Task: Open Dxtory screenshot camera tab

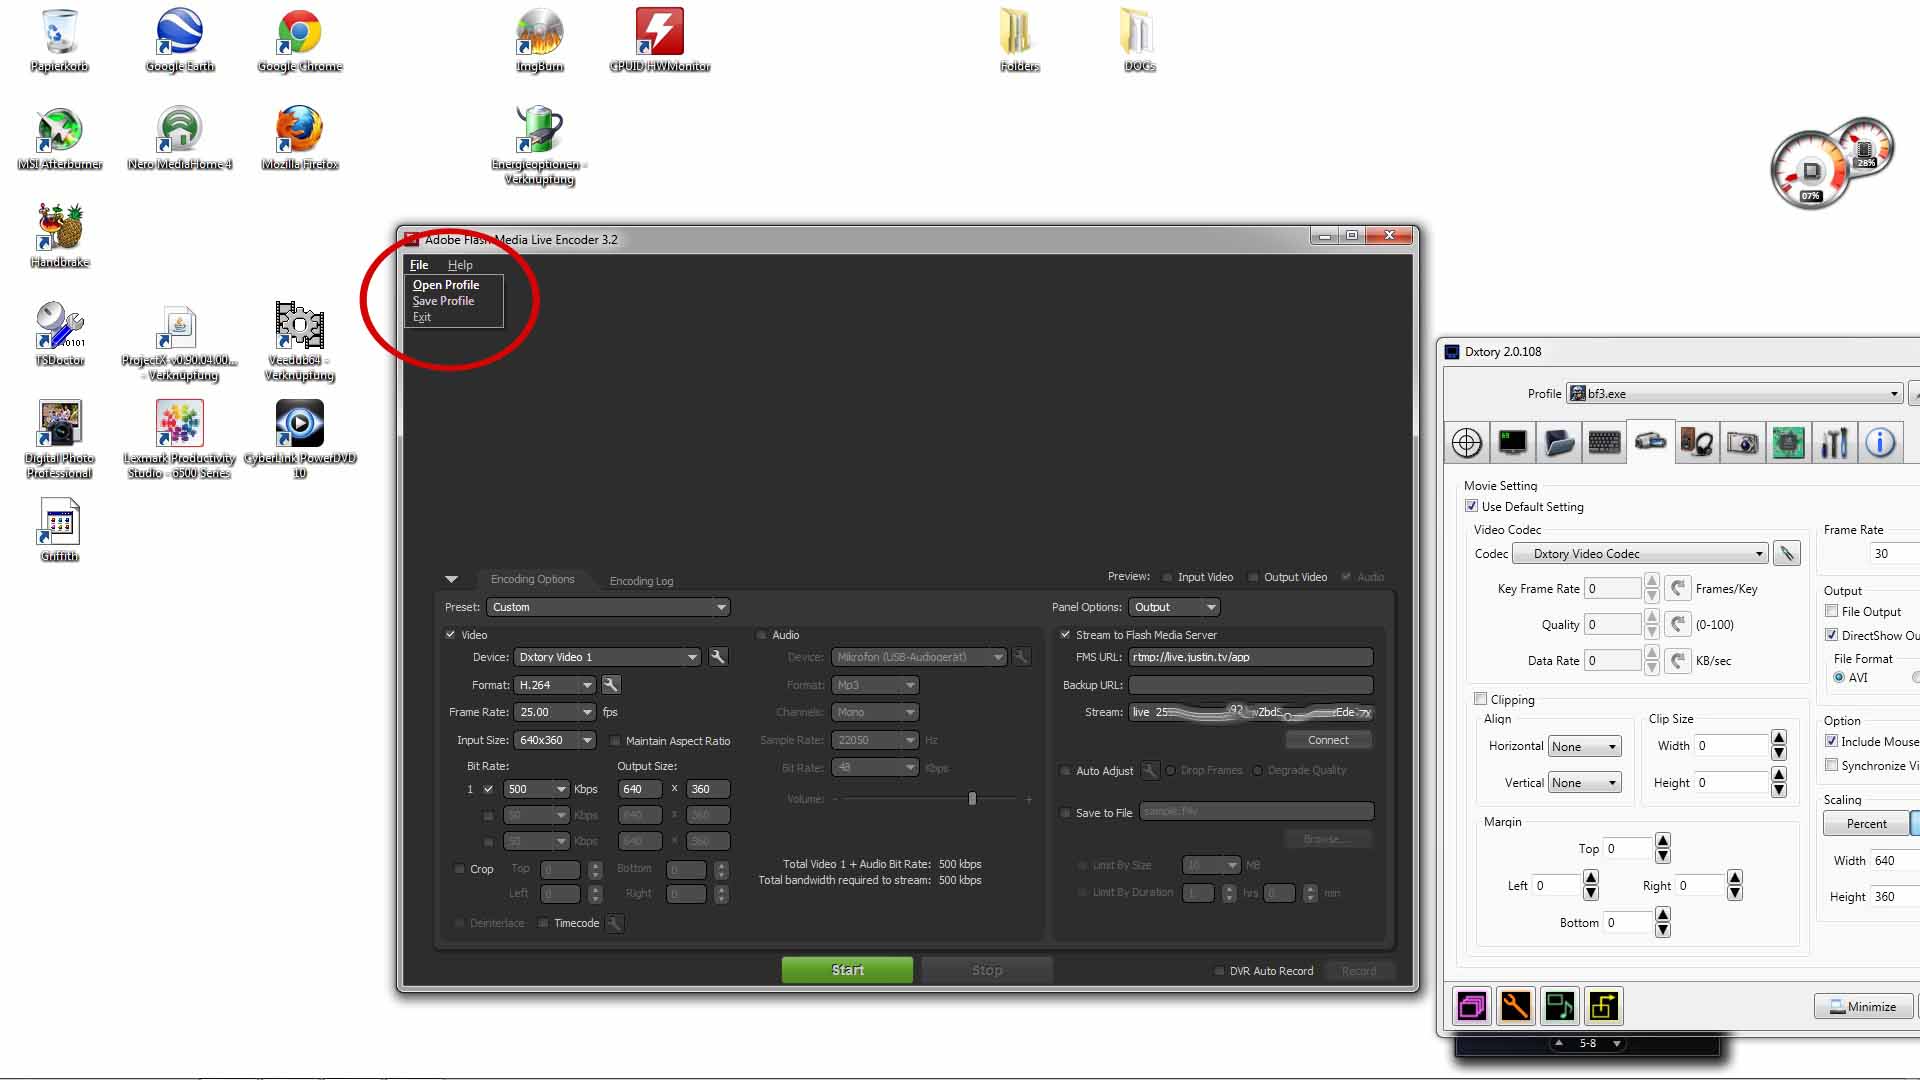Action: pos(1742,443)
